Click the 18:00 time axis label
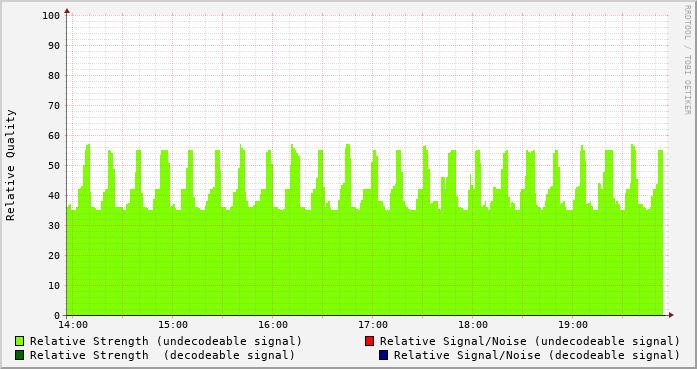 coord(473,325)
